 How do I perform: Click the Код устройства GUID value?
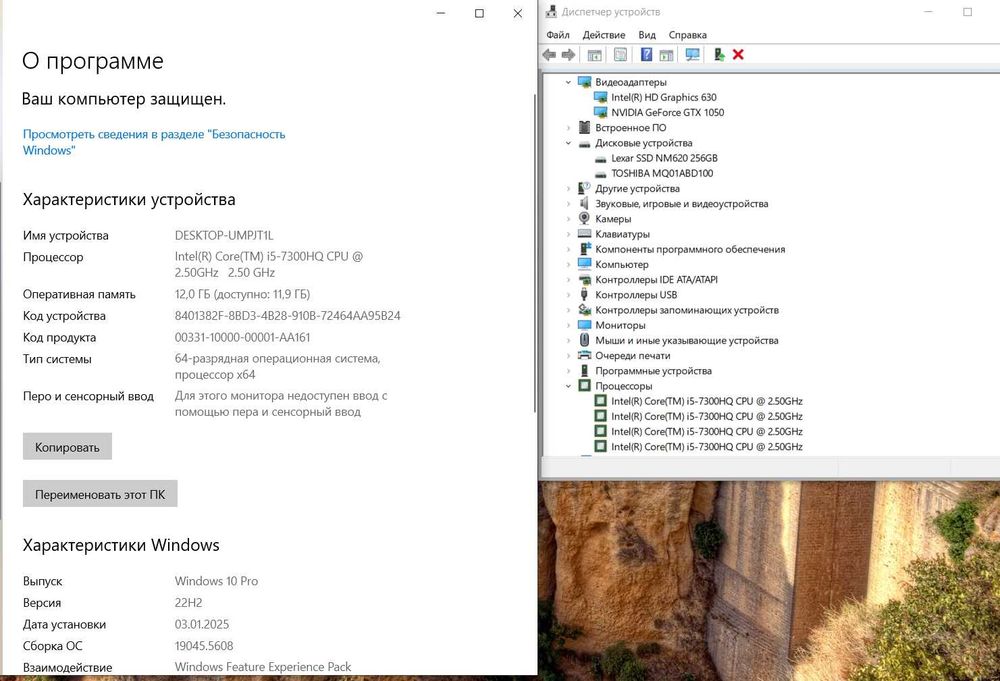click(288, 316)
